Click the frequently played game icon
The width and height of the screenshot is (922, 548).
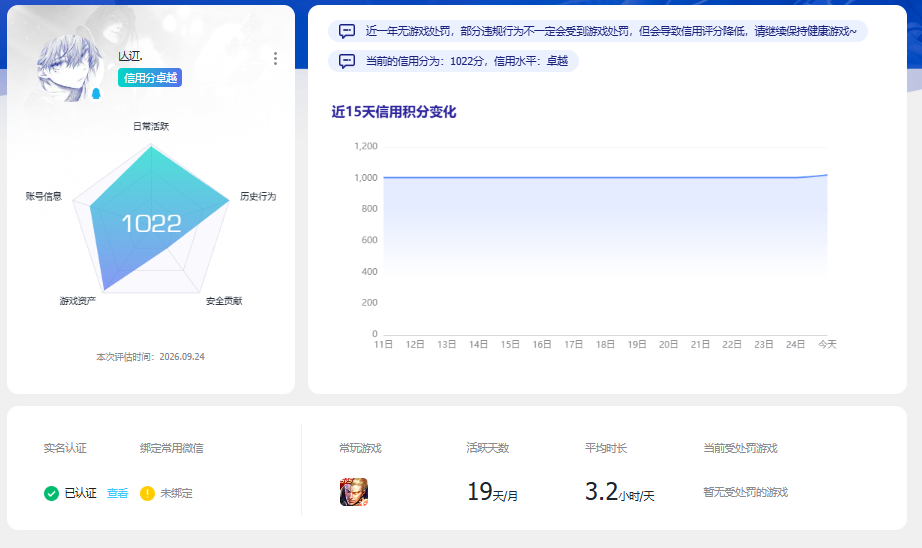[354, 492]
